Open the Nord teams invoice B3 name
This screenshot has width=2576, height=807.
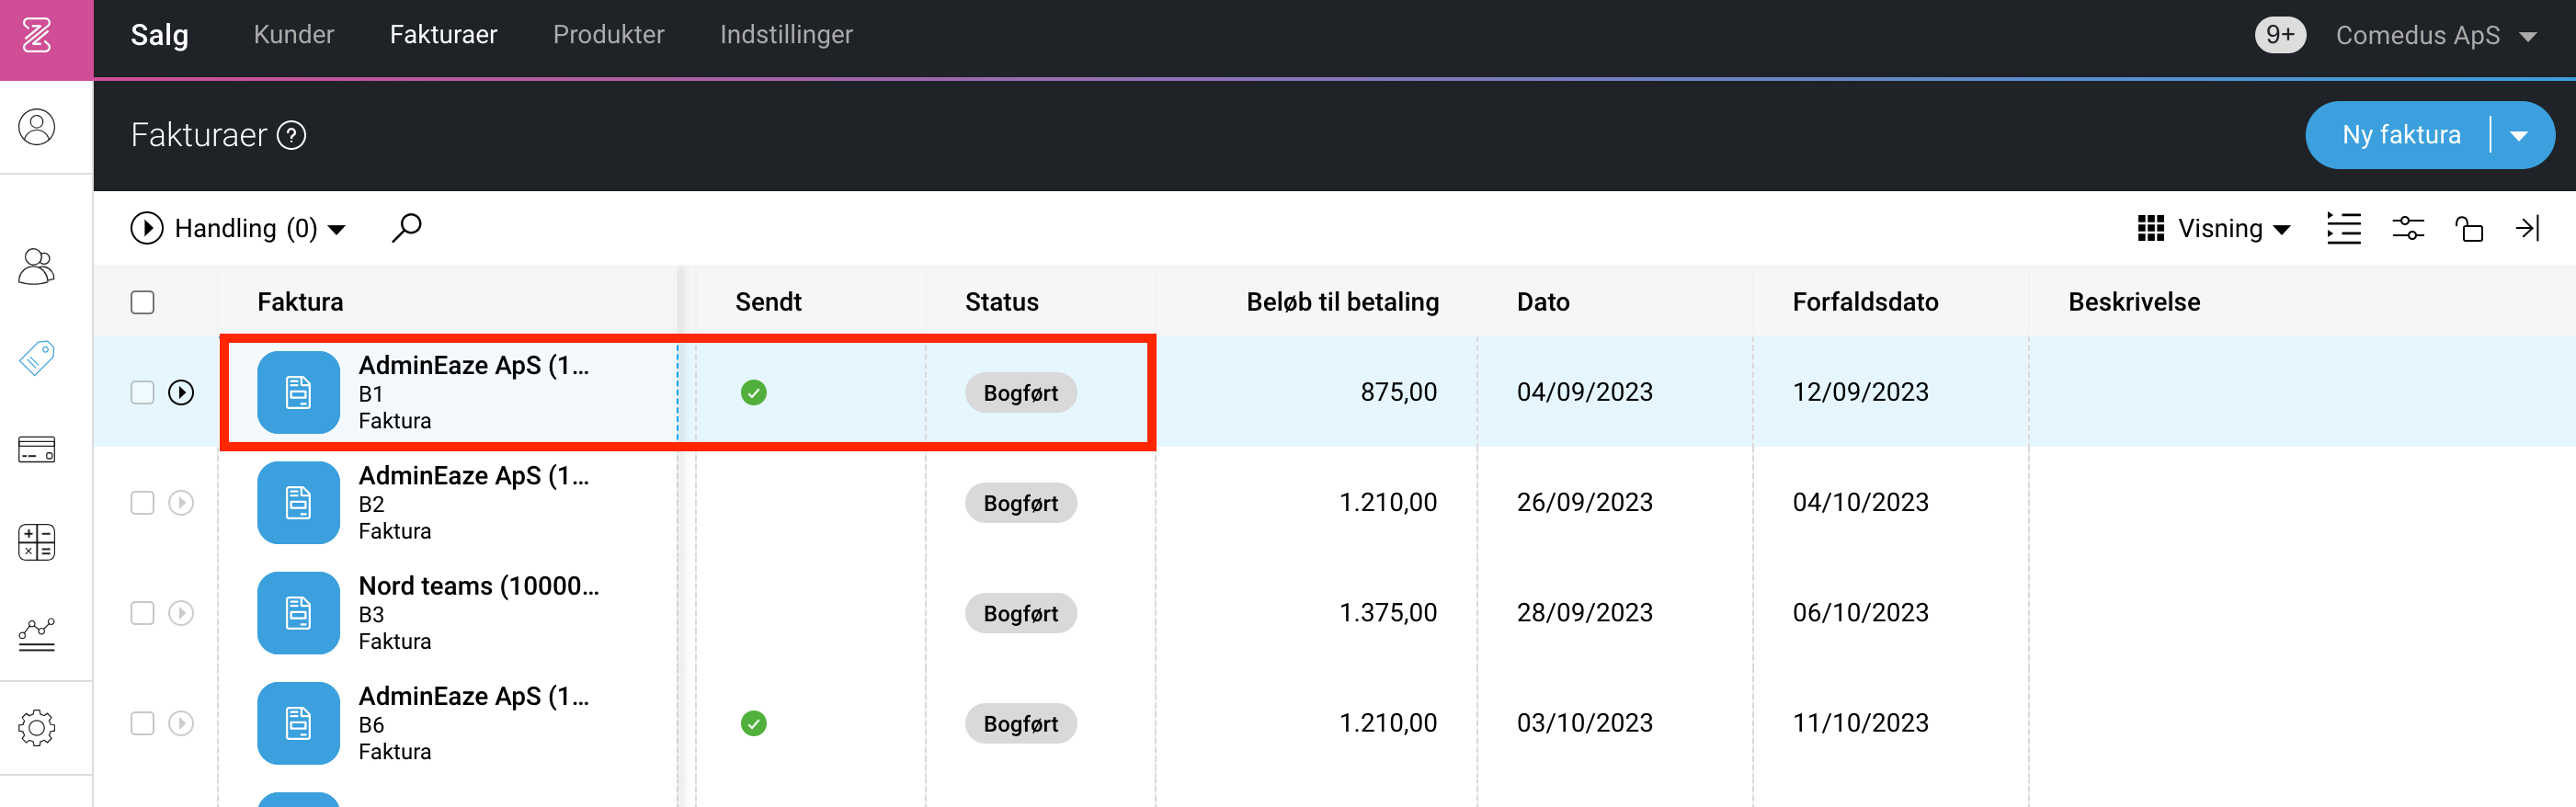point(478,586)
